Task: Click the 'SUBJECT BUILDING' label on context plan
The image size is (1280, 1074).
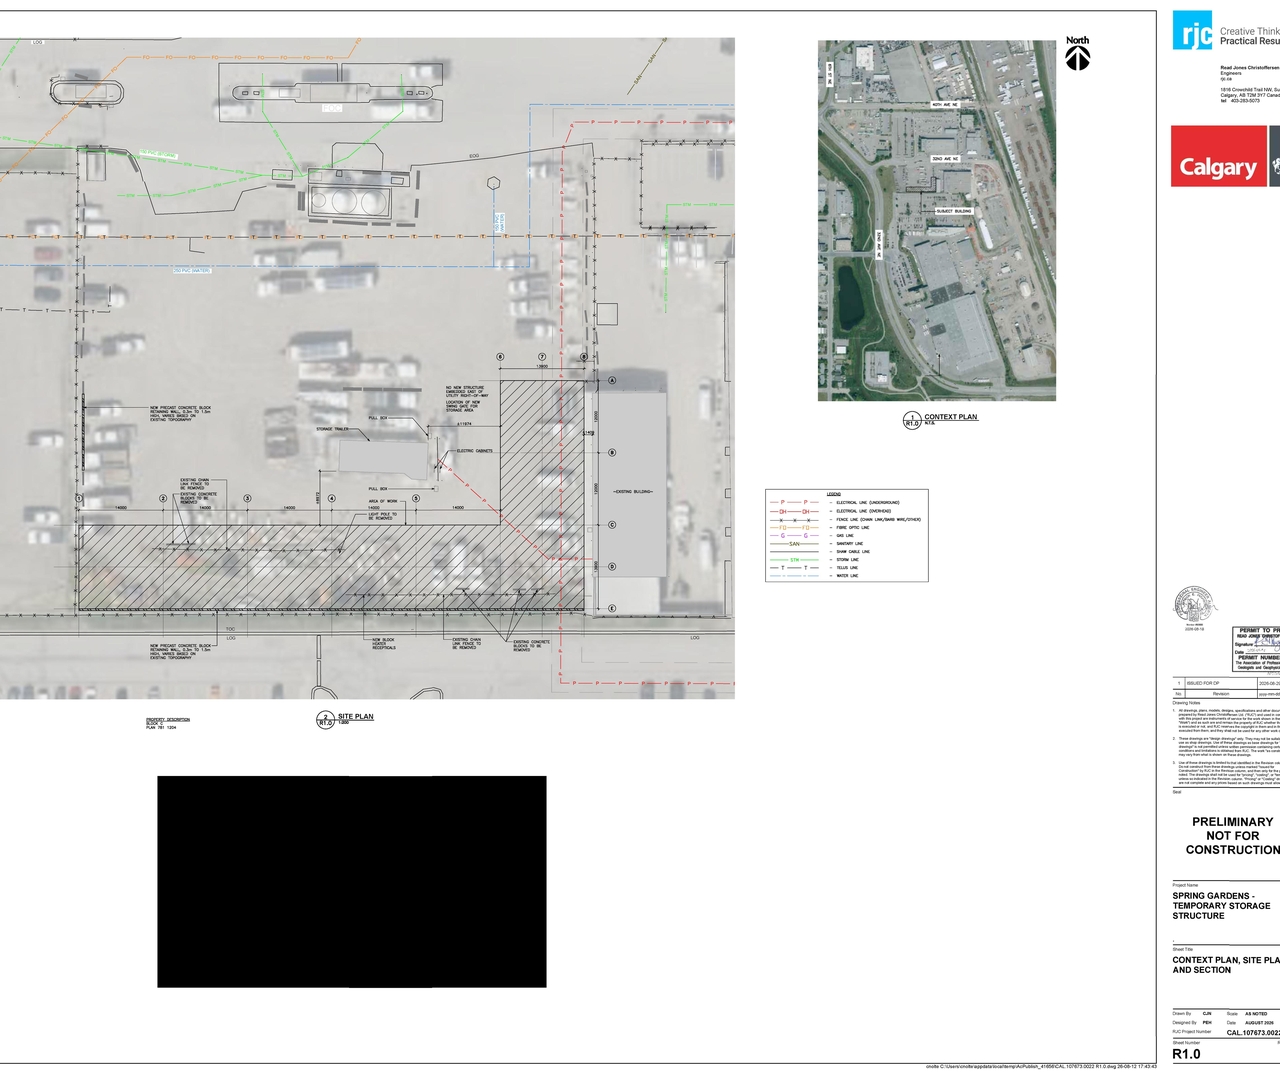Action: [953, 212]
